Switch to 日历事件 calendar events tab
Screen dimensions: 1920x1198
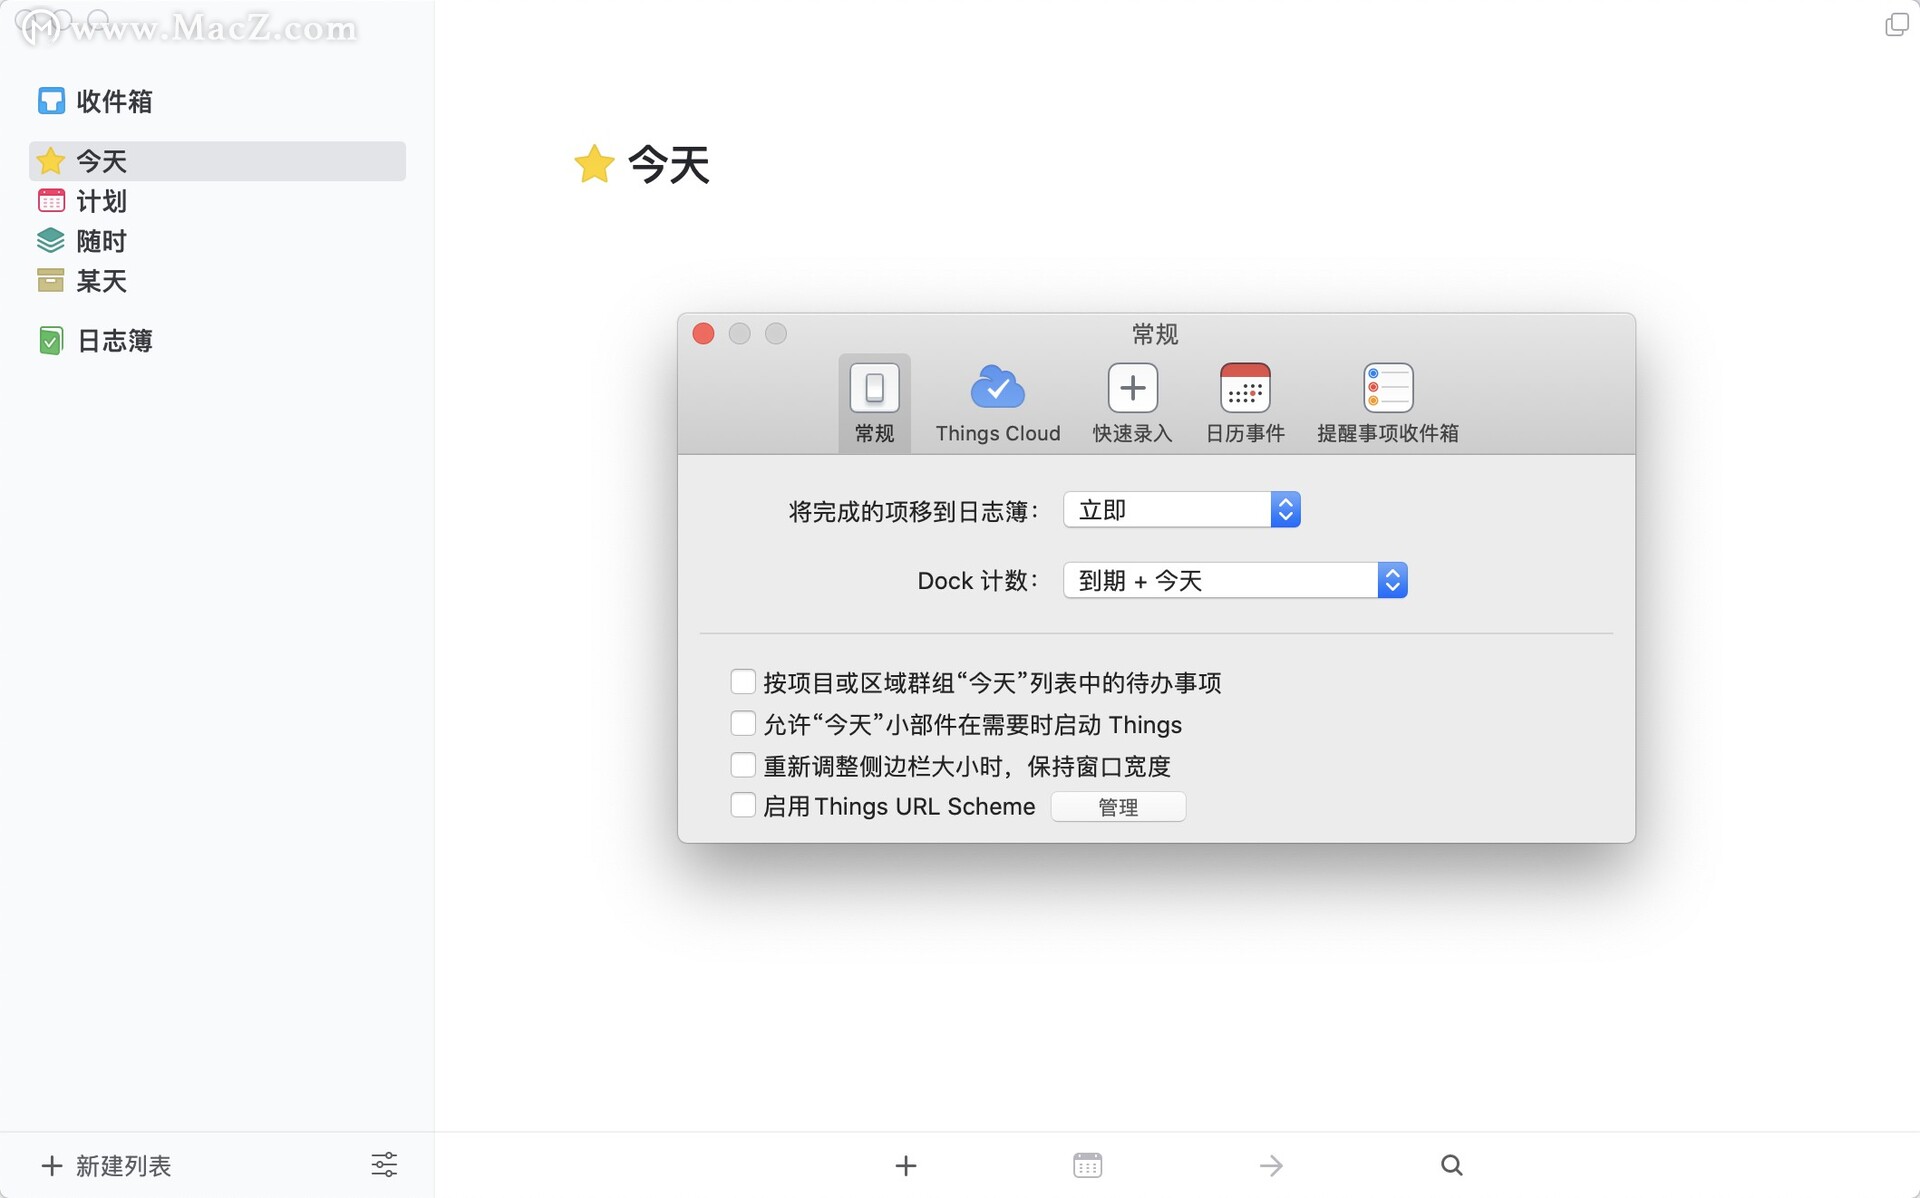point(1245,403)
